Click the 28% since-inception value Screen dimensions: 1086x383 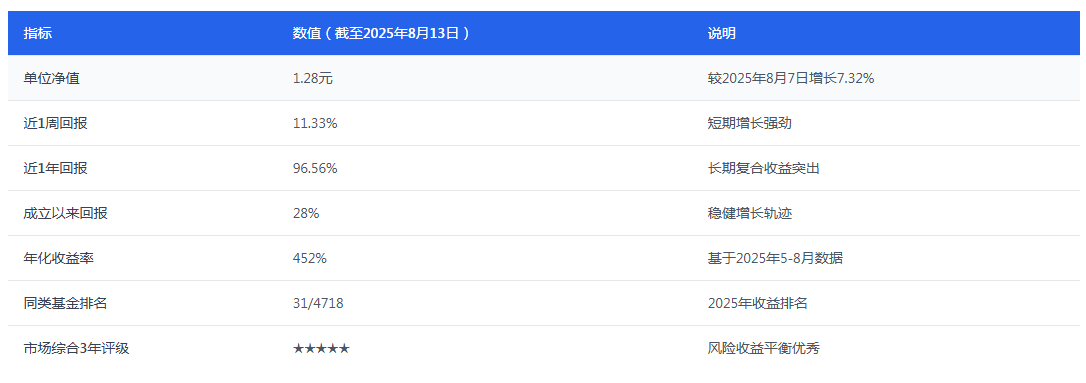point(306,213)
